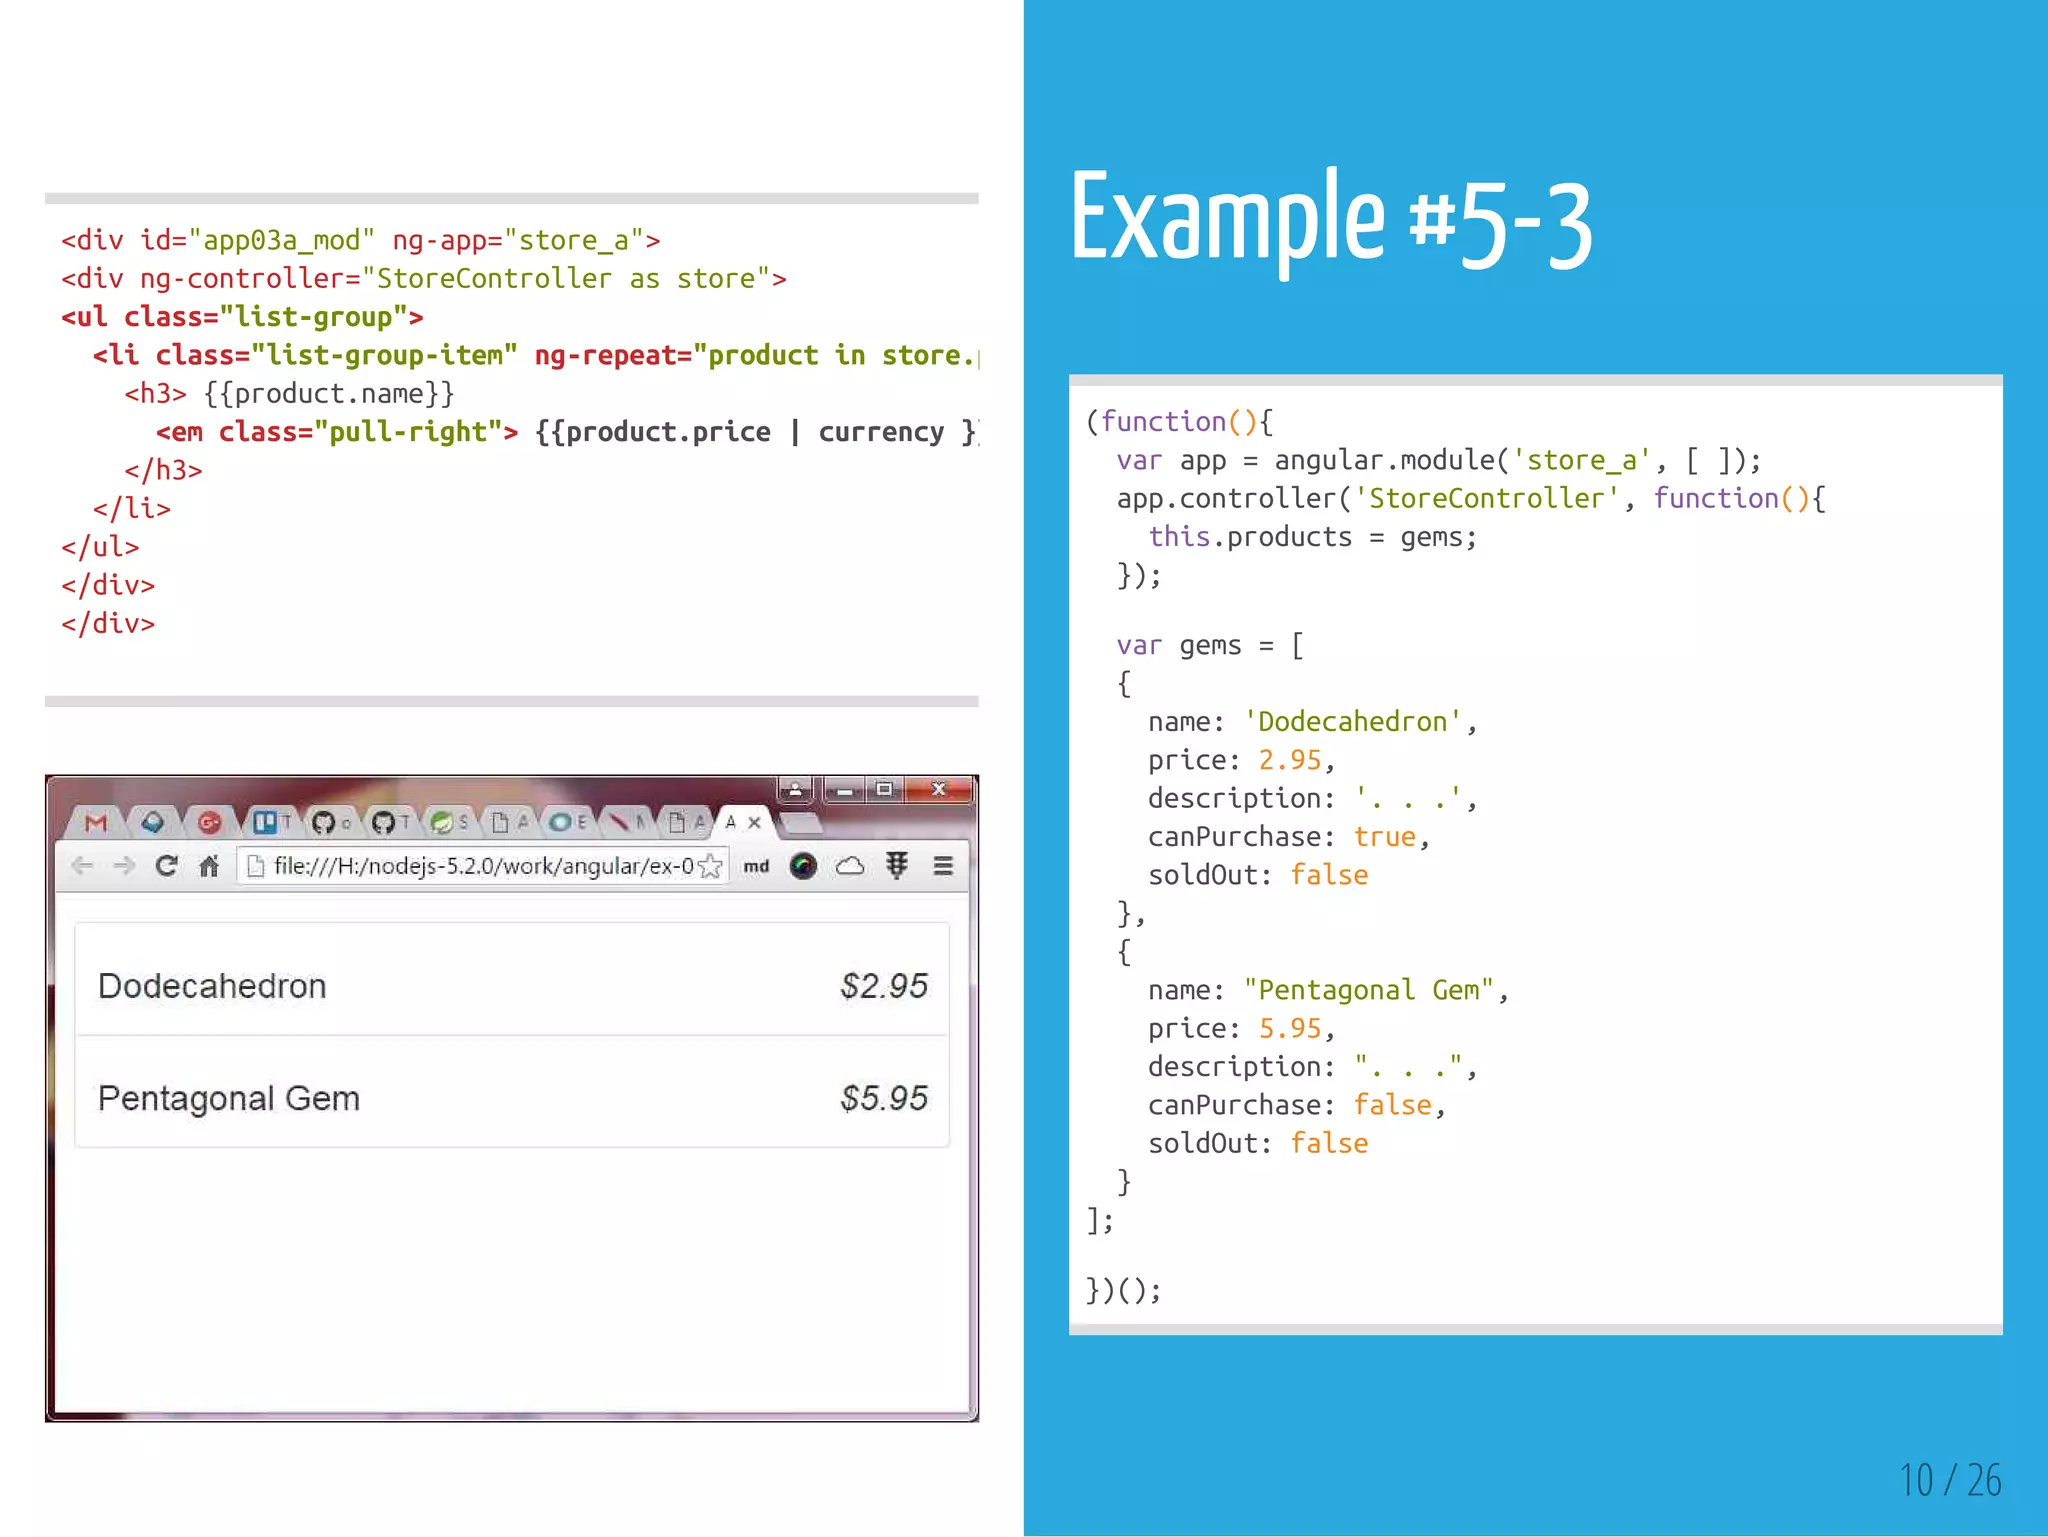Click the 'Example #5-3' slide title

(x=1331, y=220)
